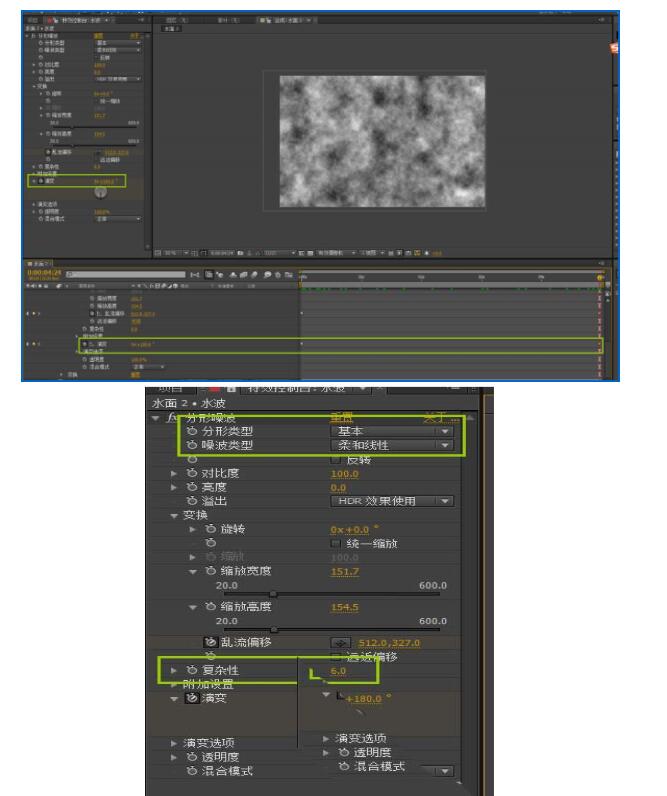This screenshot has width=667, height=796.
Task: Open the 溢出 dropdown showing HDR 效果使用
Action: click(x=392, y=501)
